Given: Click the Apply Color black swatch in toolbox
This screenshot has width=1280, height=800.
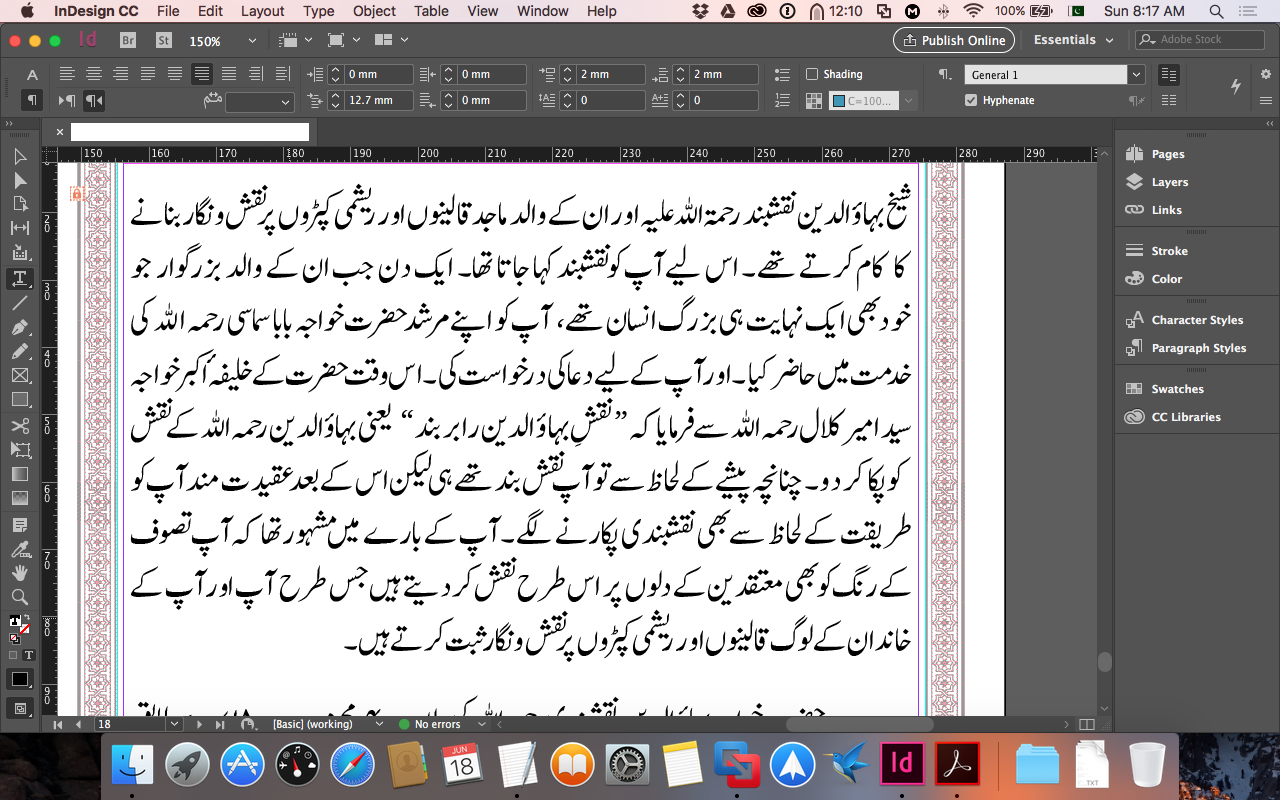Looking at the screenshot, I should [x=20, y=679].
